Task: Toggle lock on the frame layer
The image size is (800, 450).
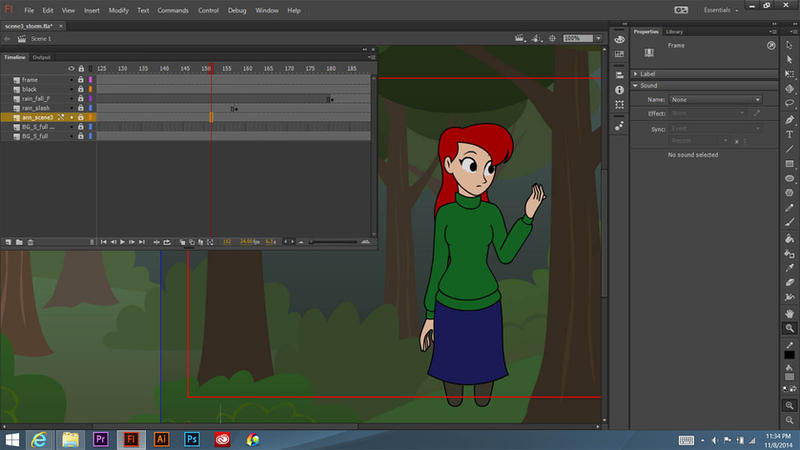Action: click(81, 80)
